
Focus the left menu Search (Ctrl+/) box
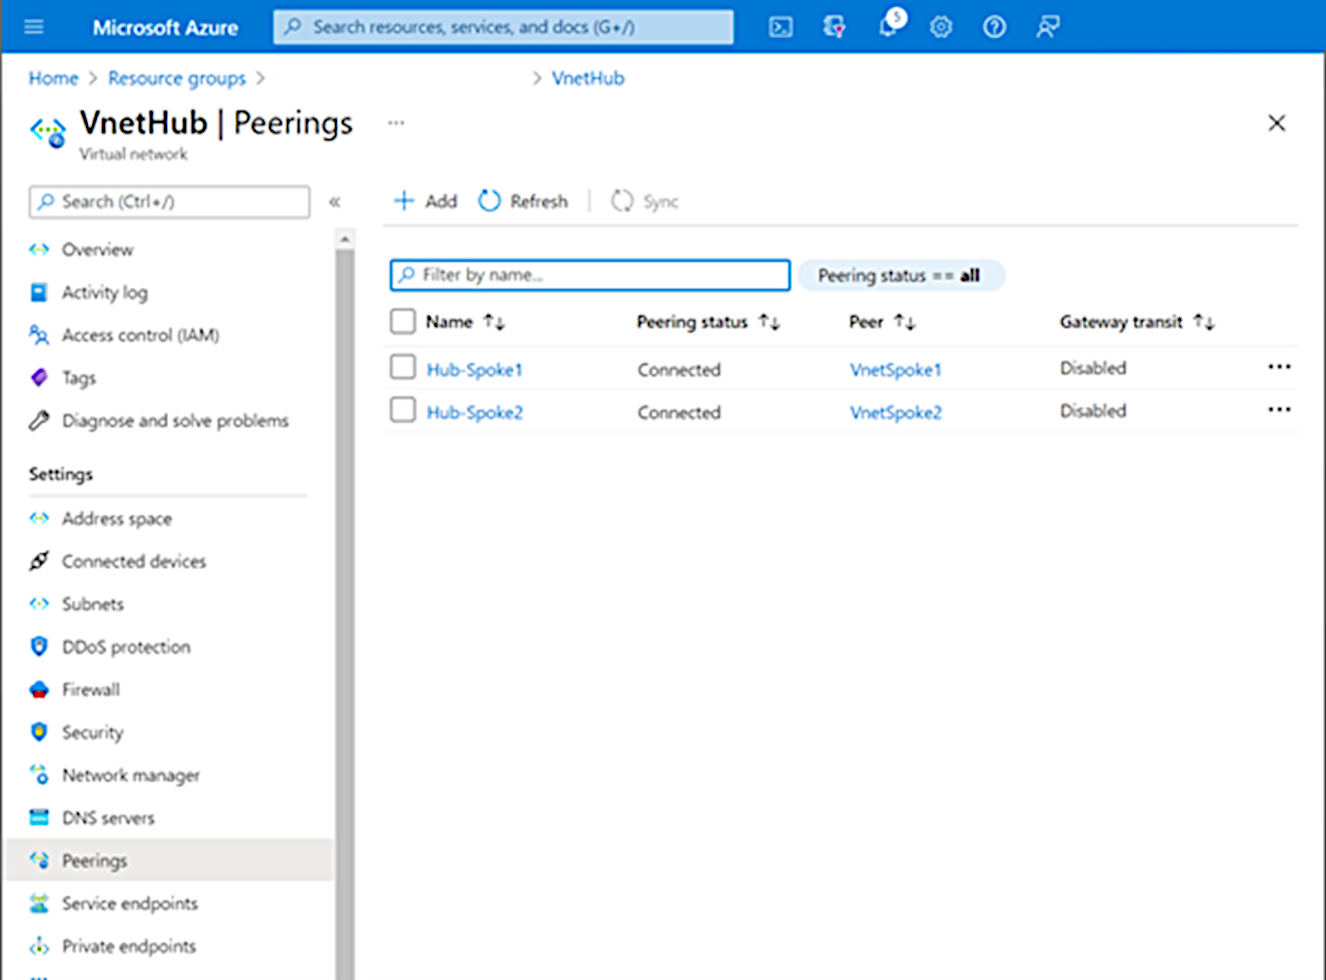click(x=169, y=202)
